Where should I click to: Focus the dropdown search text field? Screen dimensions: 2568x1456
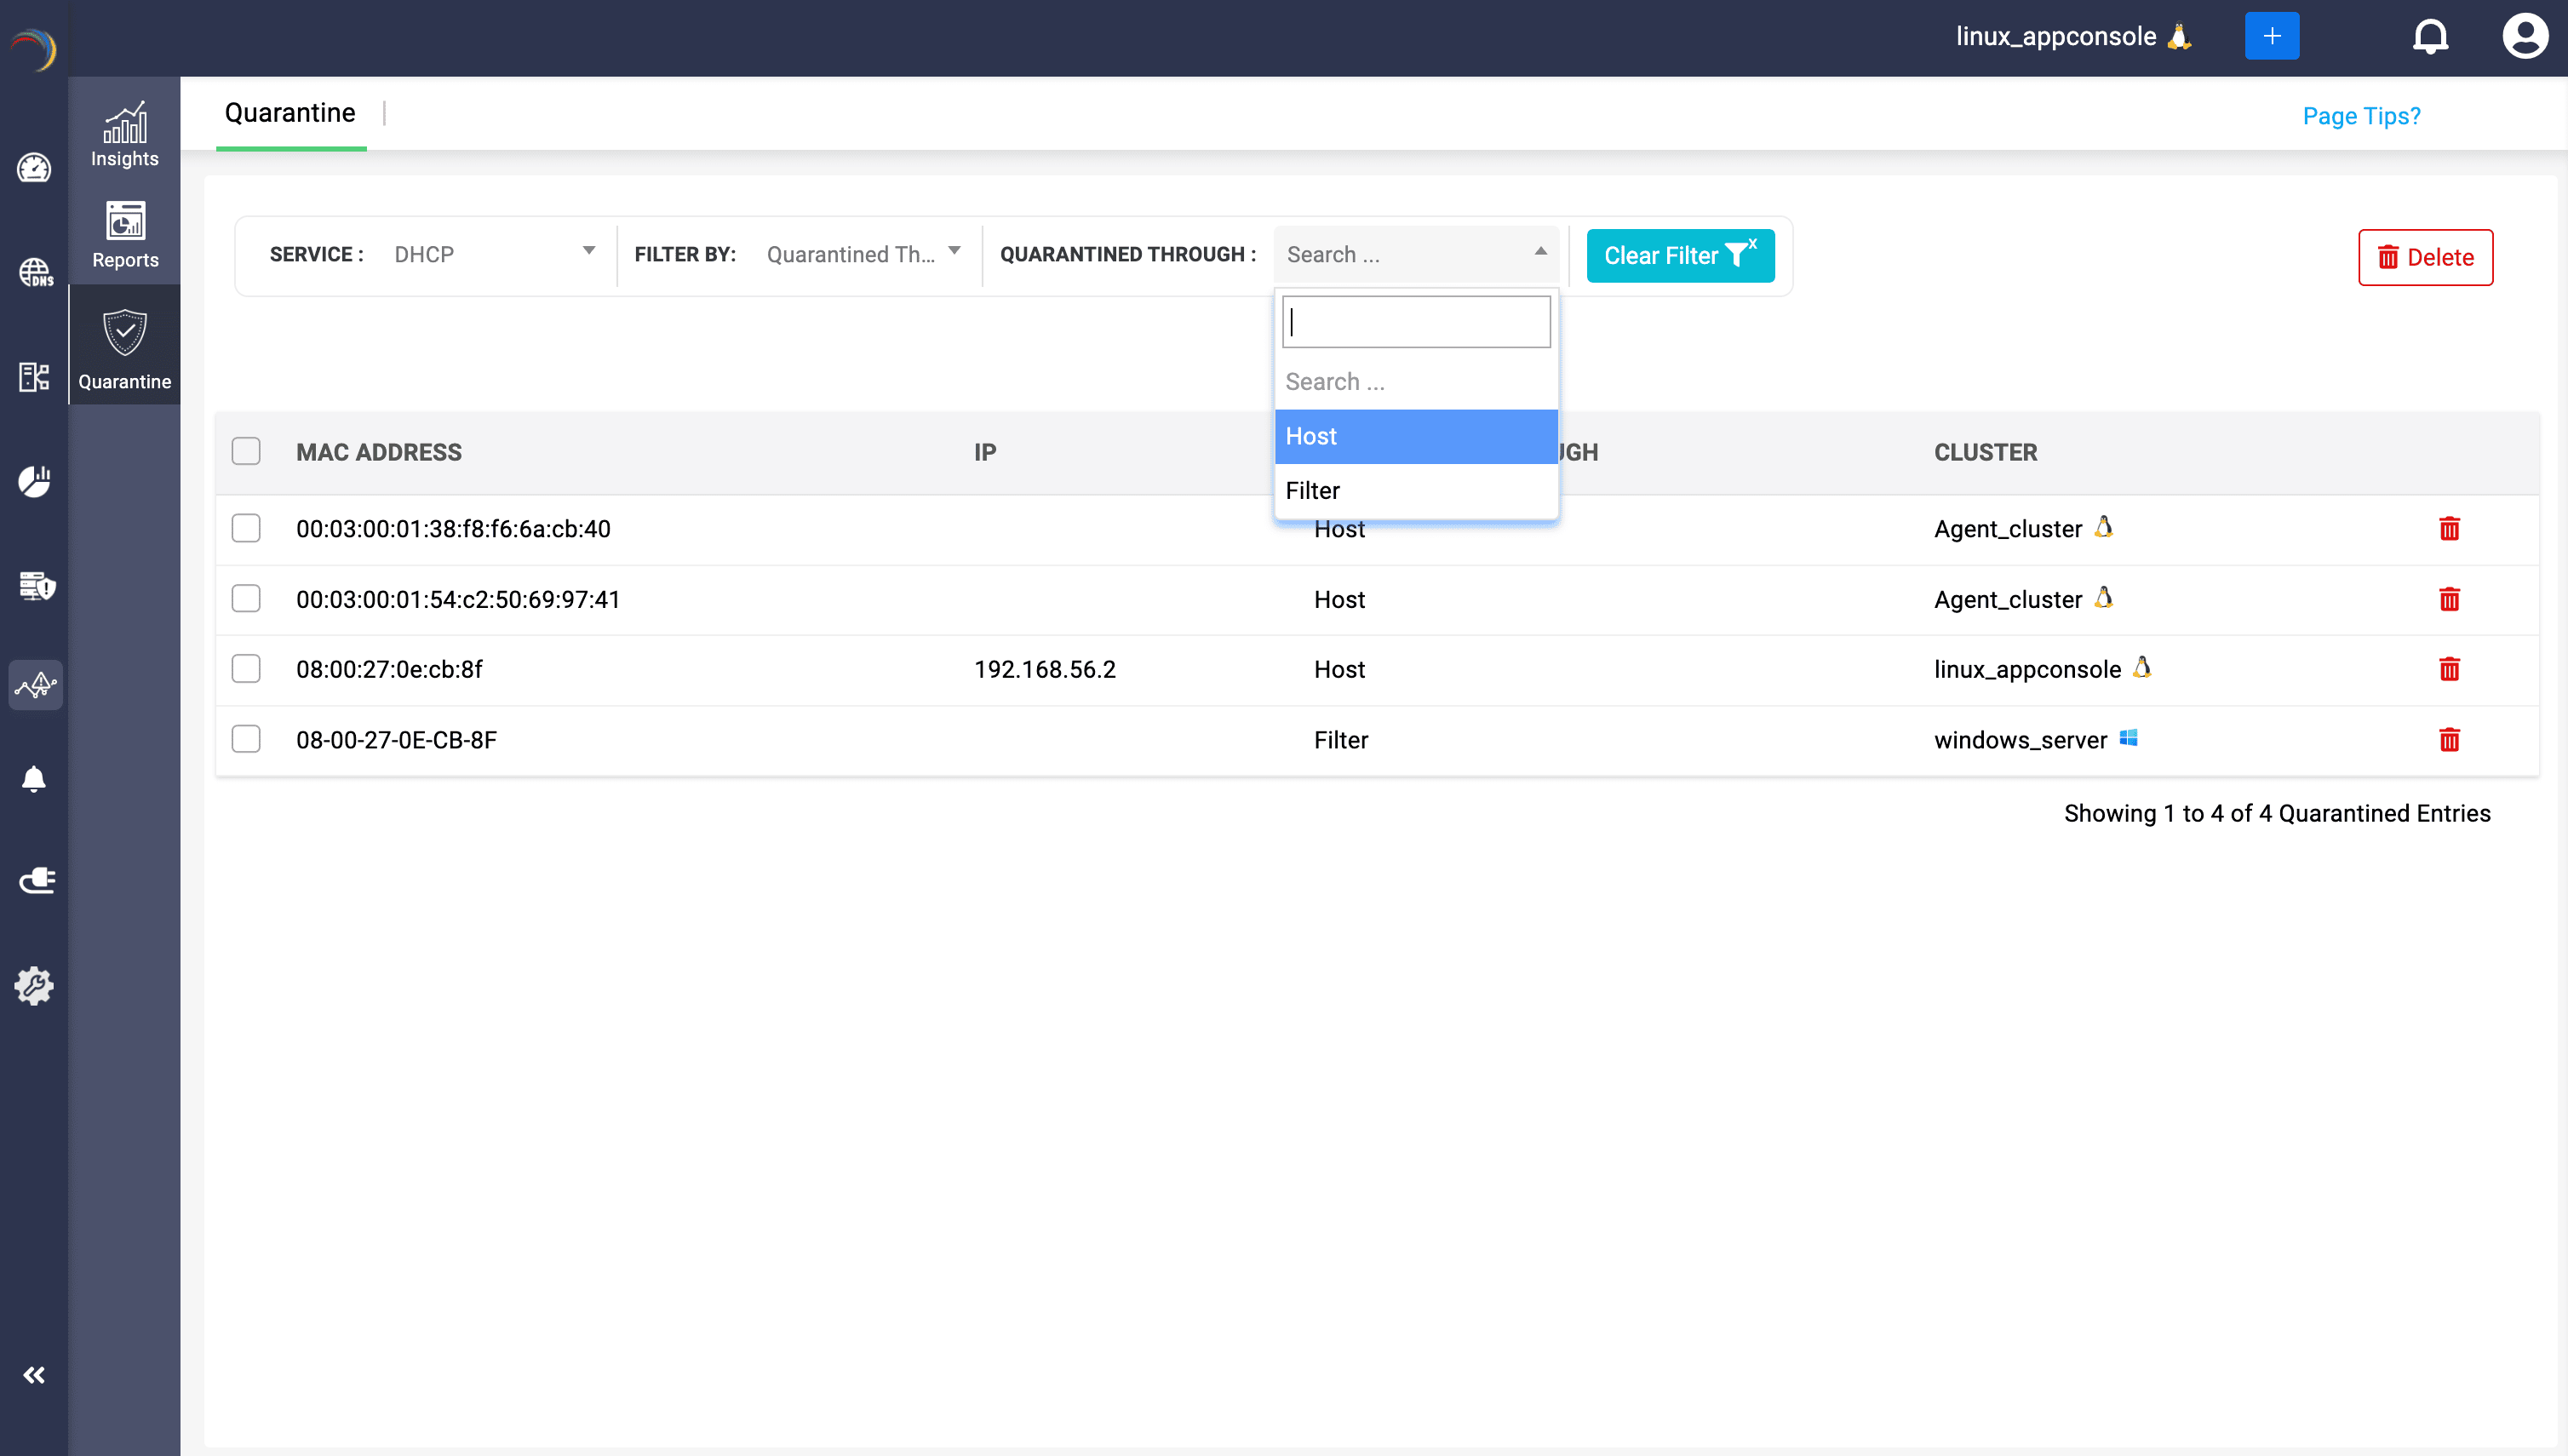tap(1415, 322)
